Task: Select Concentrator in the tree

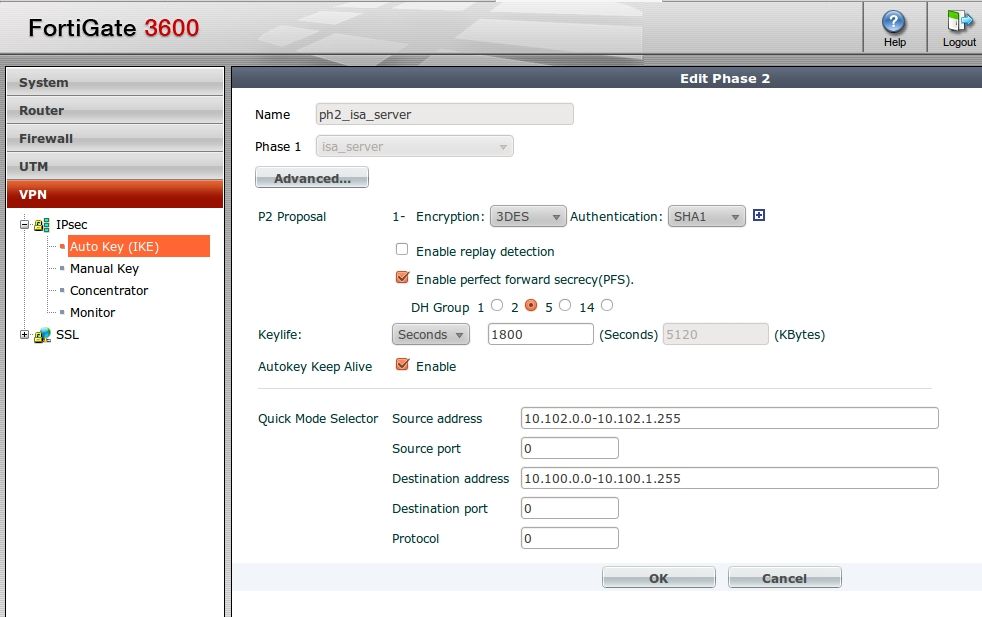Action: point(109,291)
